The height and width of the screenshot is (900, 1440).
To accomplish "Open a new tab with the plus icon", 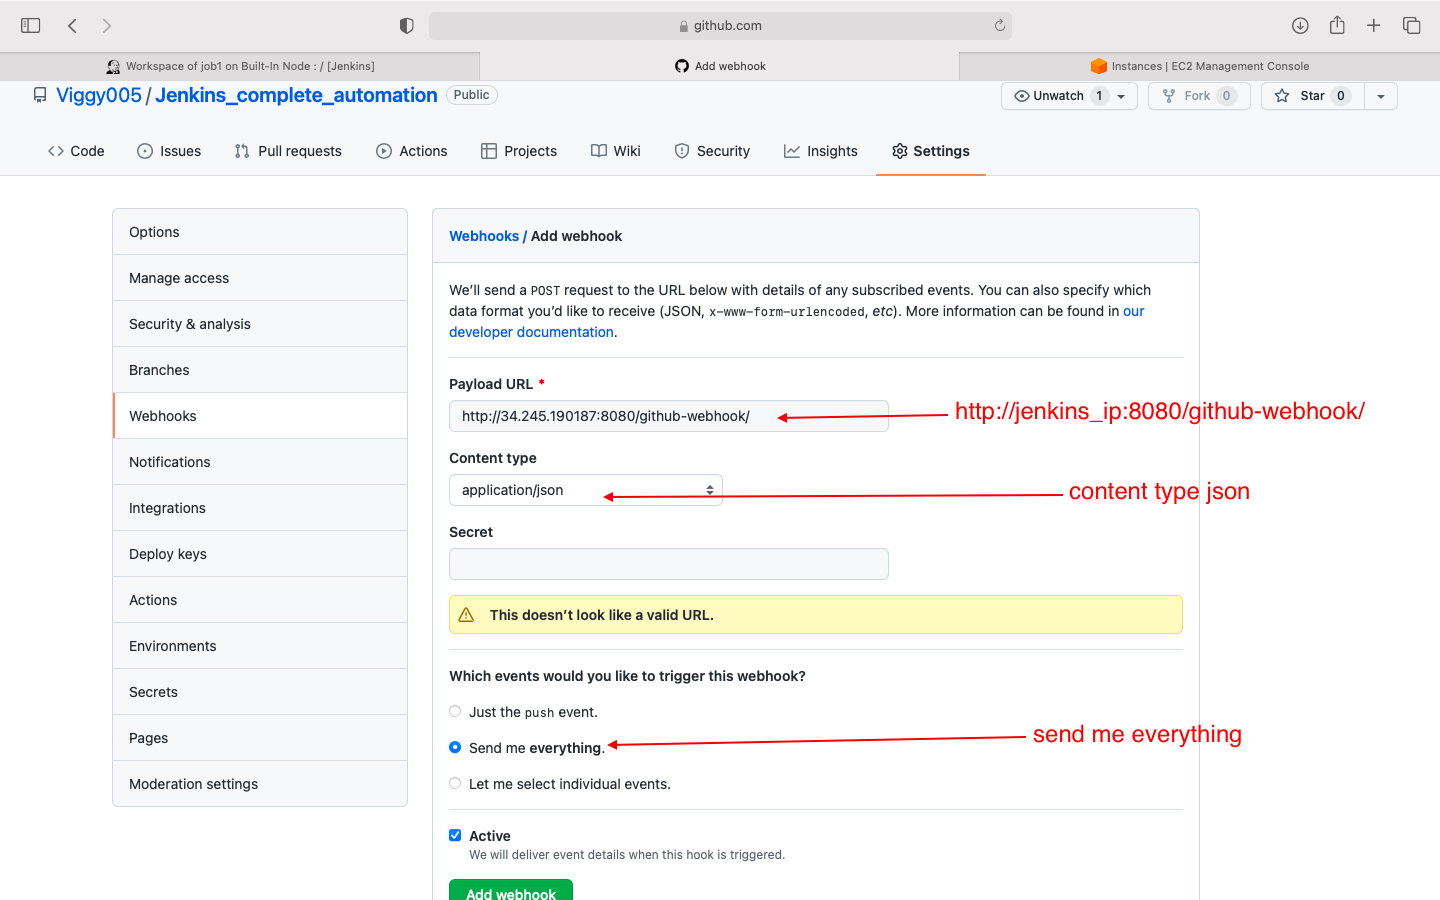I will pos(1374,25).
